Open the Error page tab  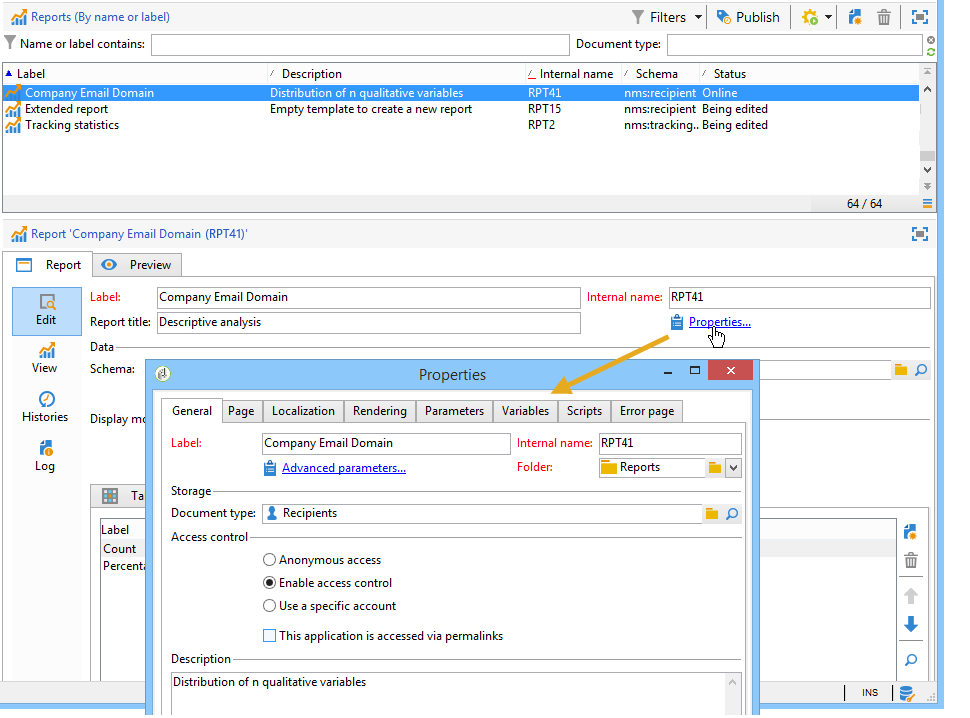647,411
